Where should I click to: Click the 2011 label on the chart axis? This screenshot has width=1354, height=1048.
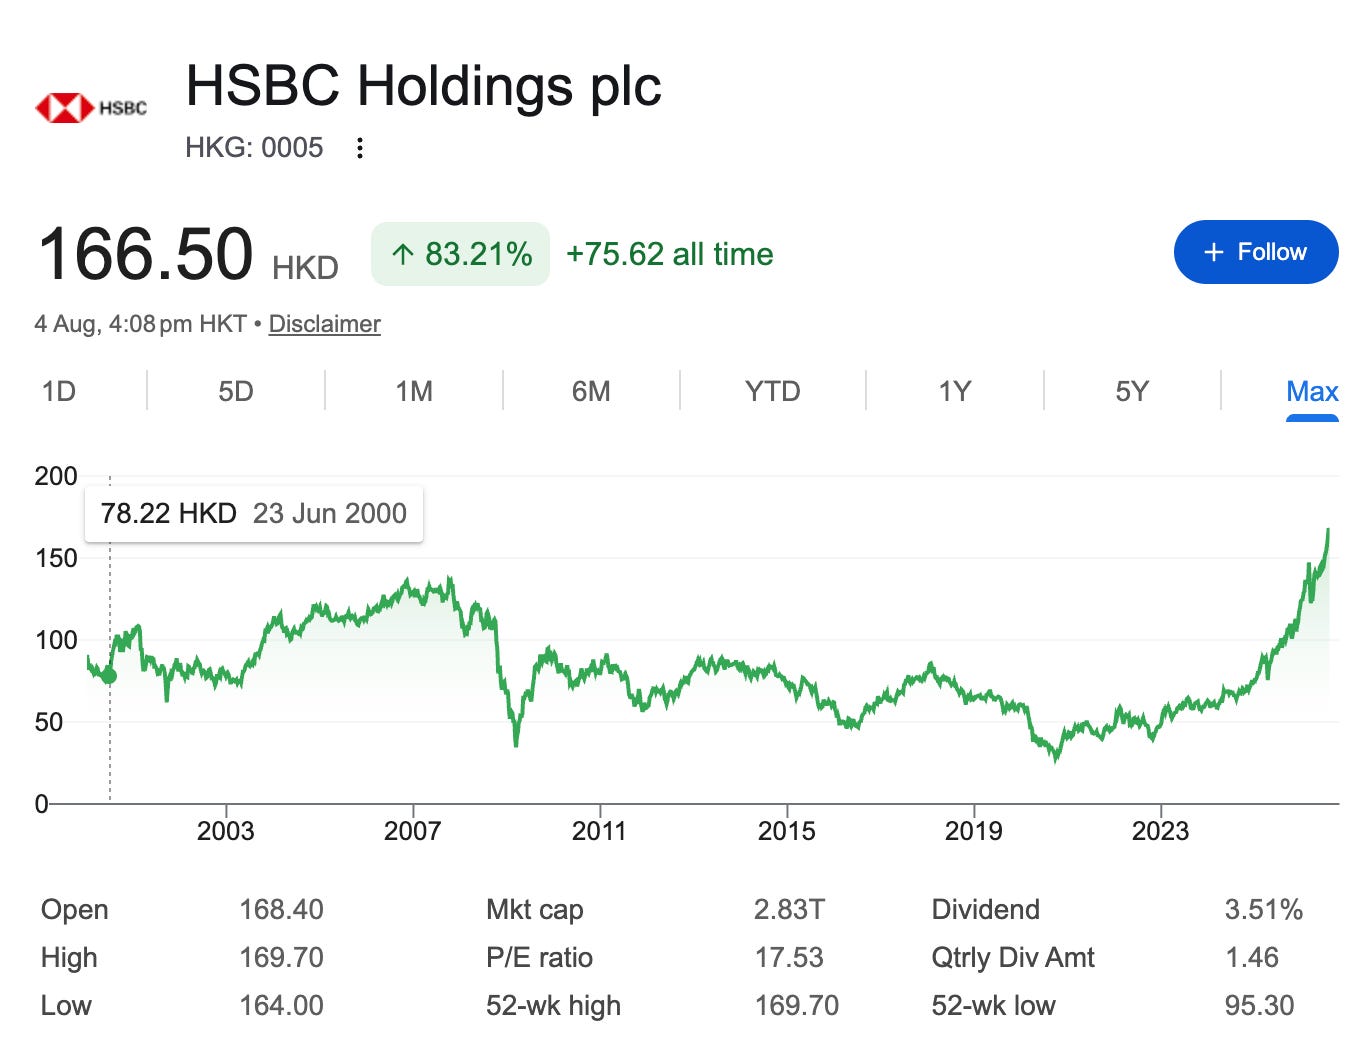599,831
